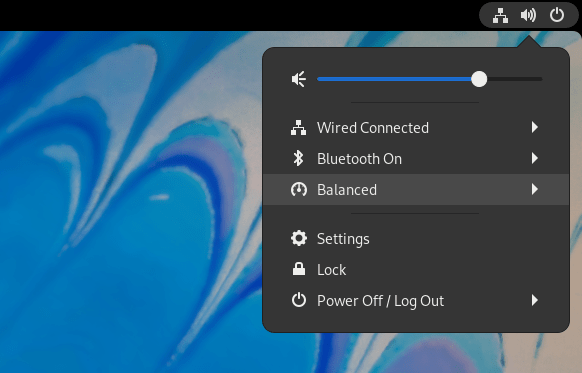Open the Bluetooth On menu item
Viewport: 582px width, 373px height.
click(416, 158)
